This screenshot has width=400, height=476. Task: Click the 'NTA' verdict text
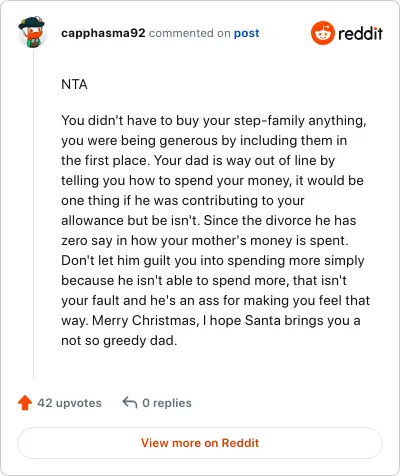[74, 84]
